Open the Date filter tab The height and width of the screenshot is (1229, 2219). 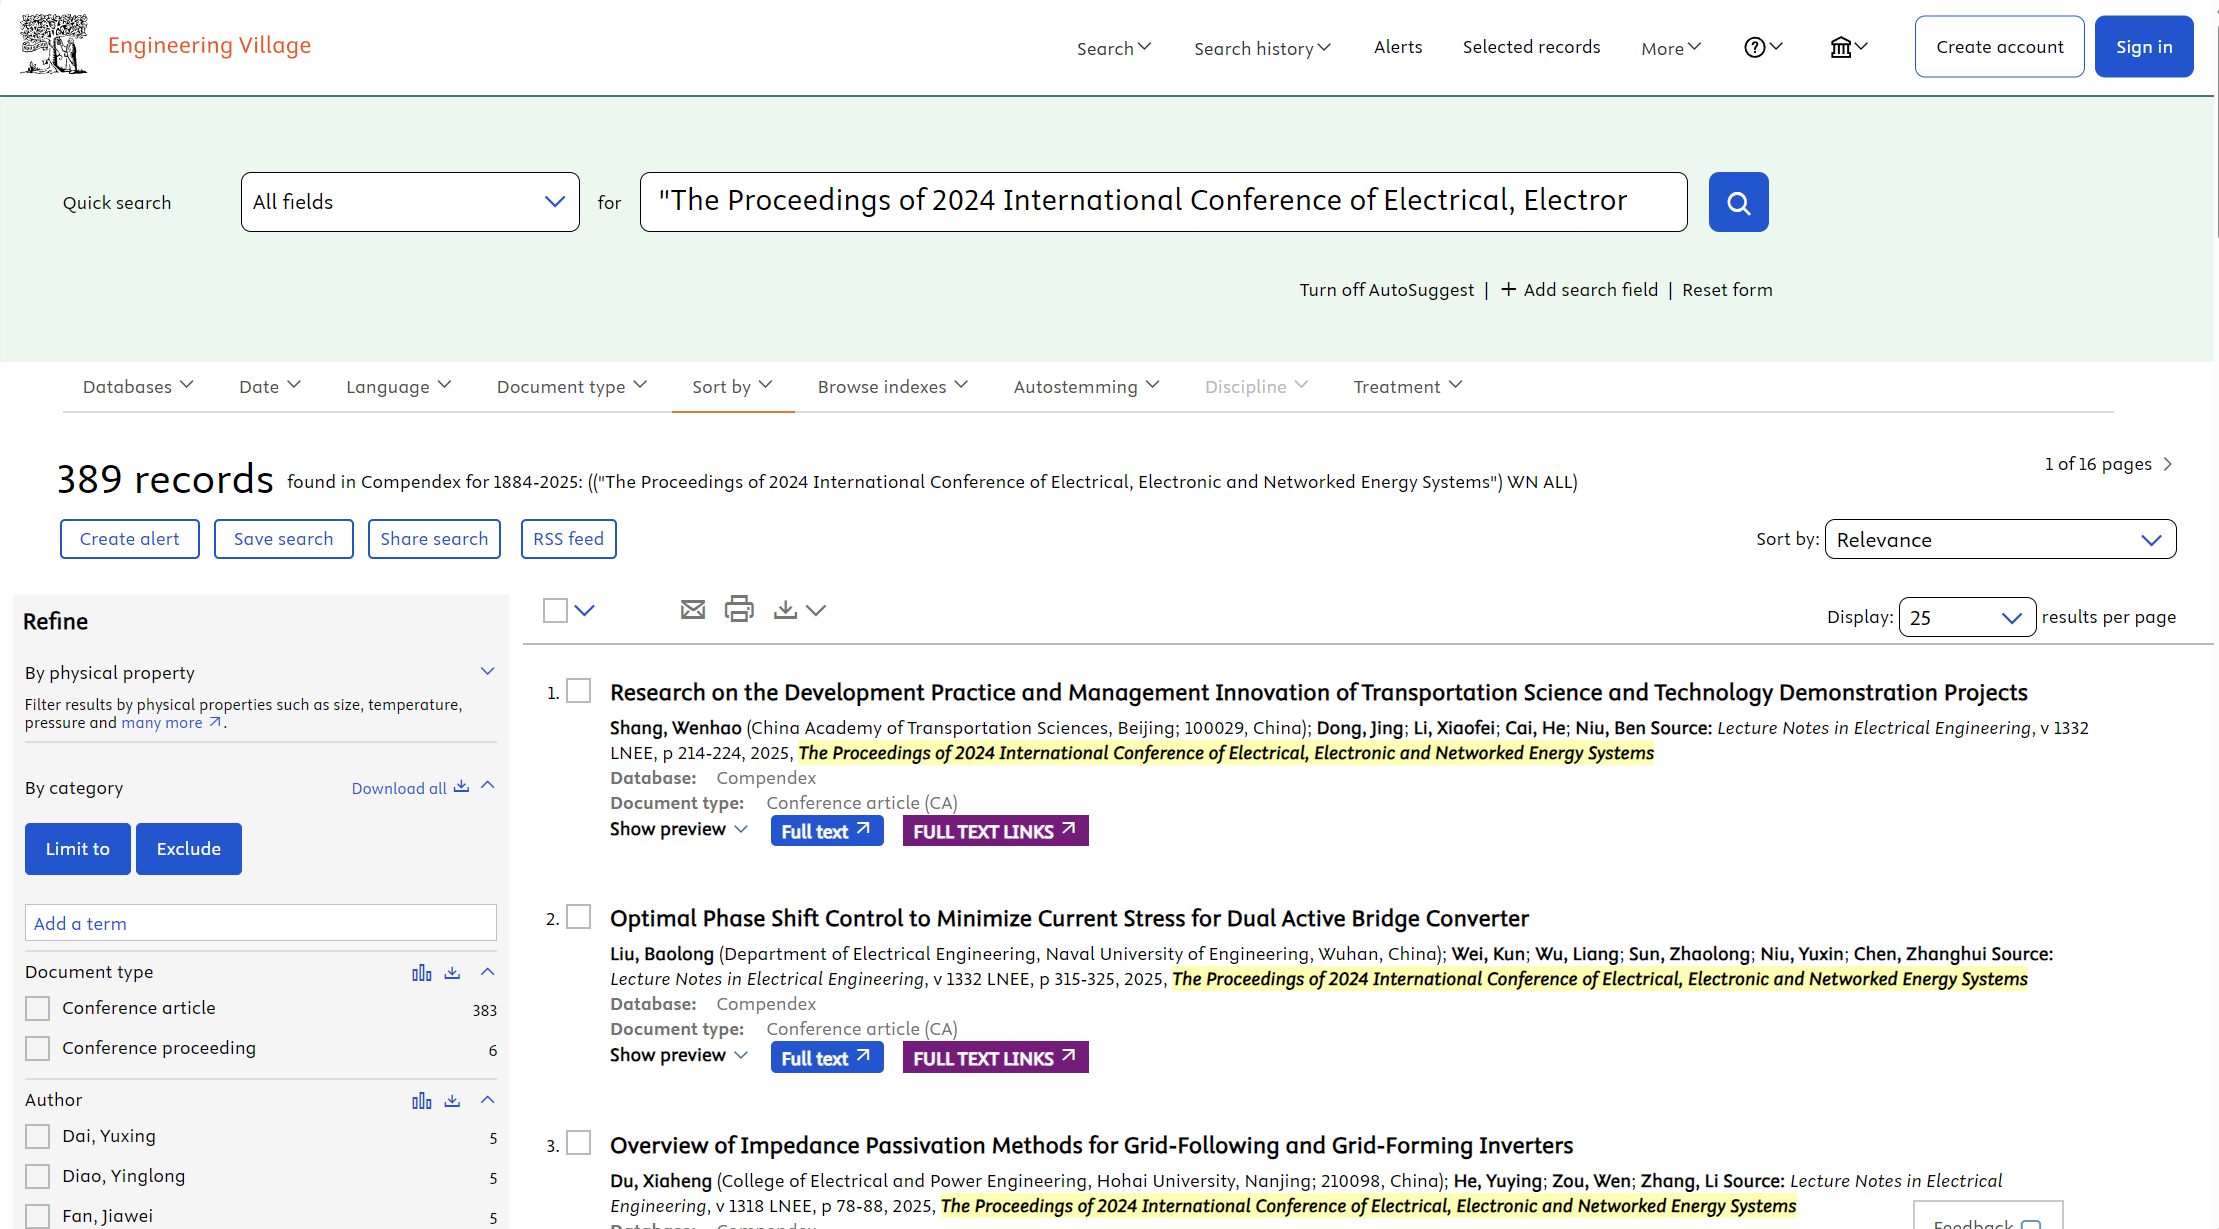[270, 386]
